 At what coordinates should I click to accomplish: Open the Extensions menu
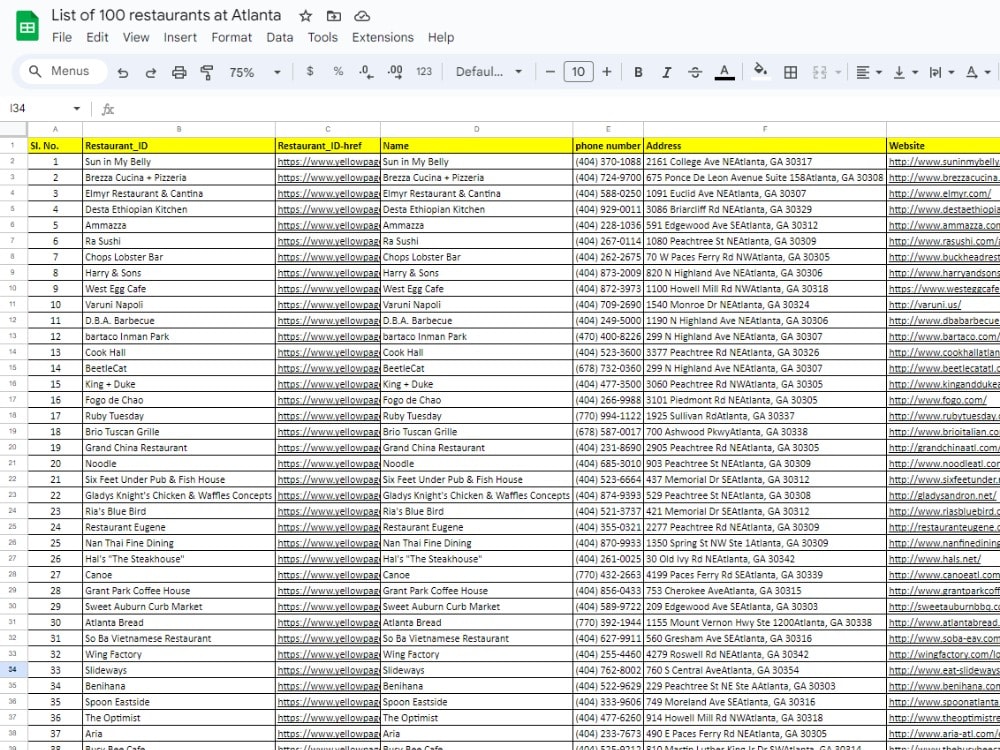tap(383, 38)
